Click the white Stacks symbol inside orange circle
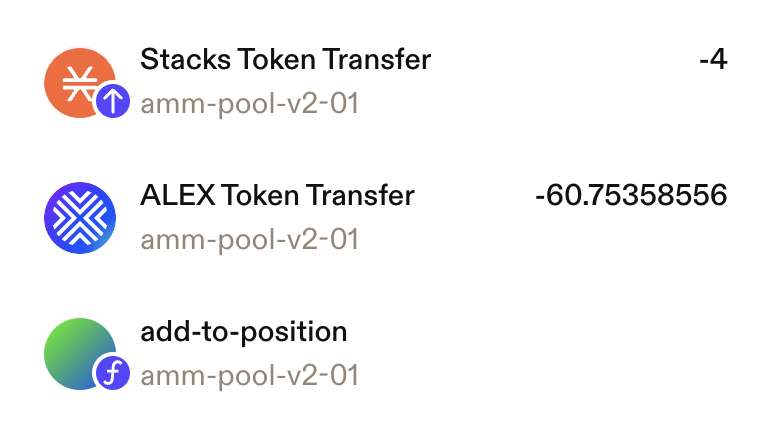This screenshot has height=426, width=770. pos(78,84)
